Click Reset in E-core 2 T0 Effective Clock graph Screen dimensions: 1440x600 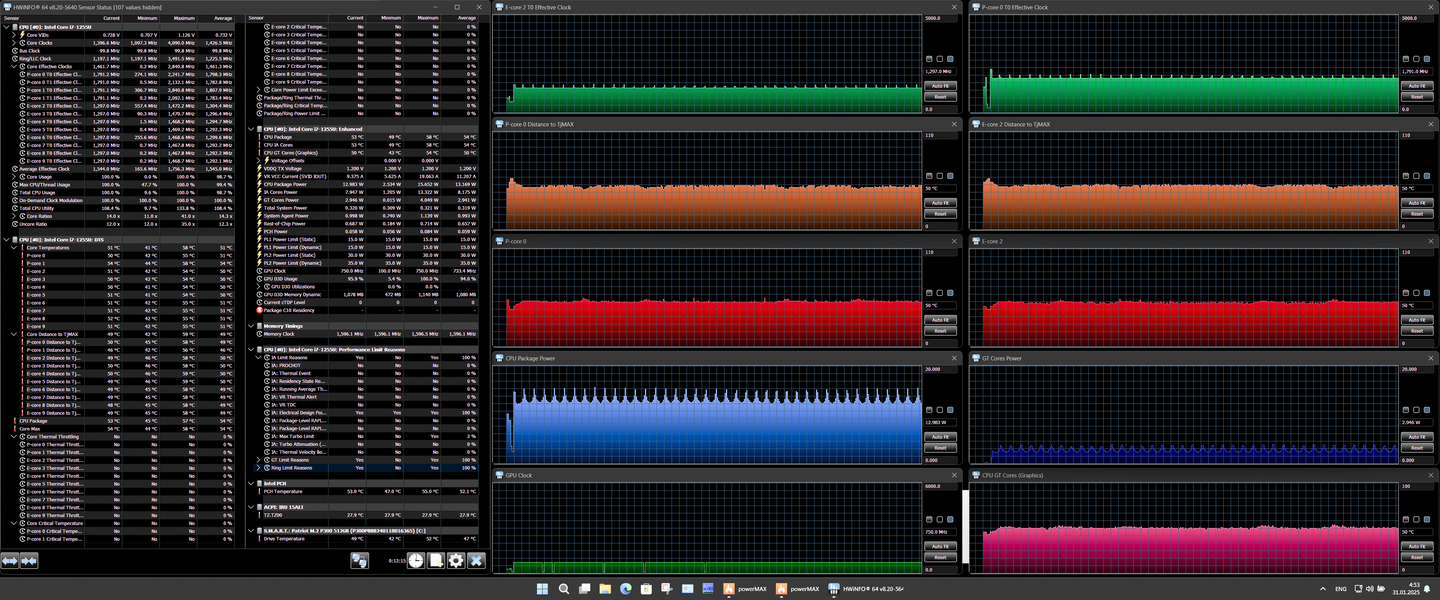coord(939,97)
